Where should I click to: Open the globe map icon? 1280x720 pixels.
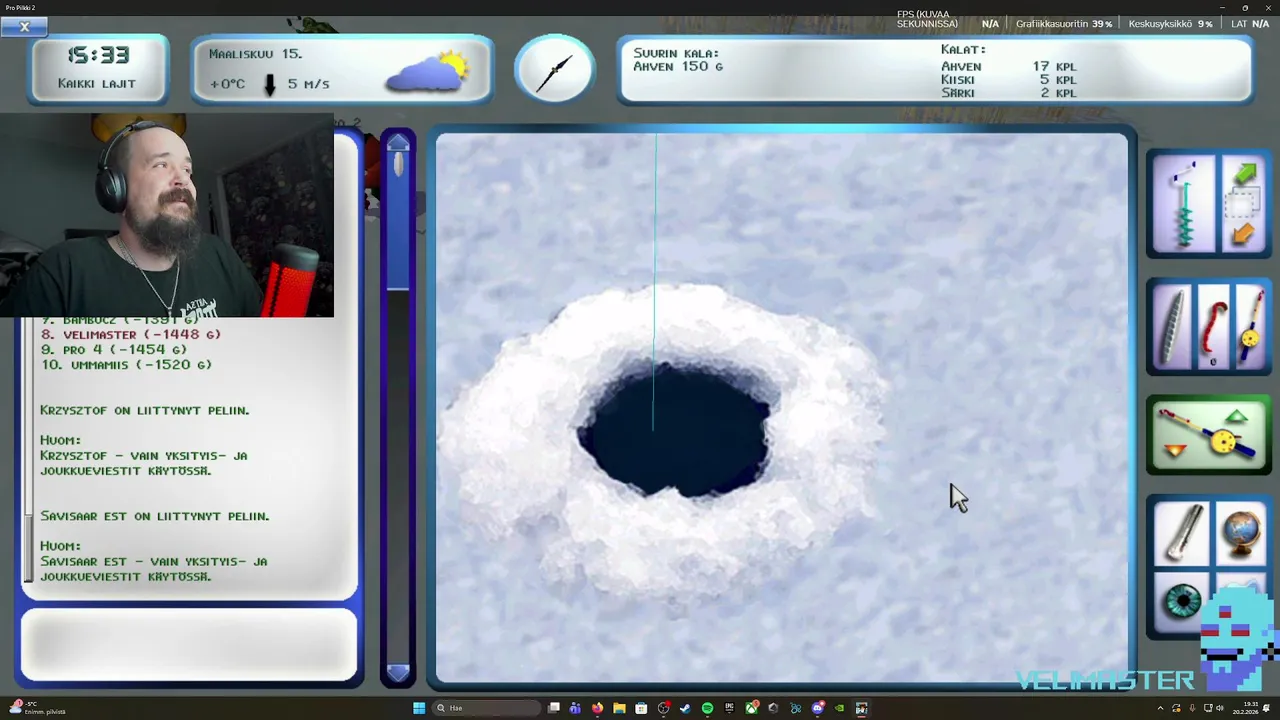1240,533
